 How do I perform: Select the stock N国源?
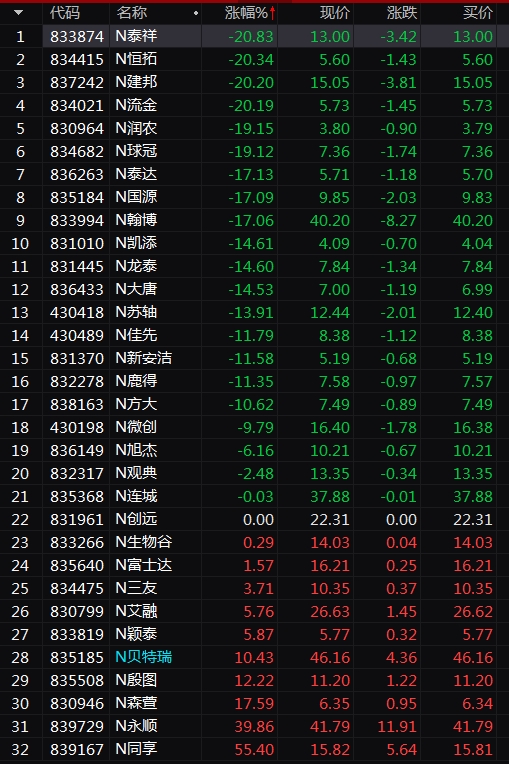click(136, 197)
